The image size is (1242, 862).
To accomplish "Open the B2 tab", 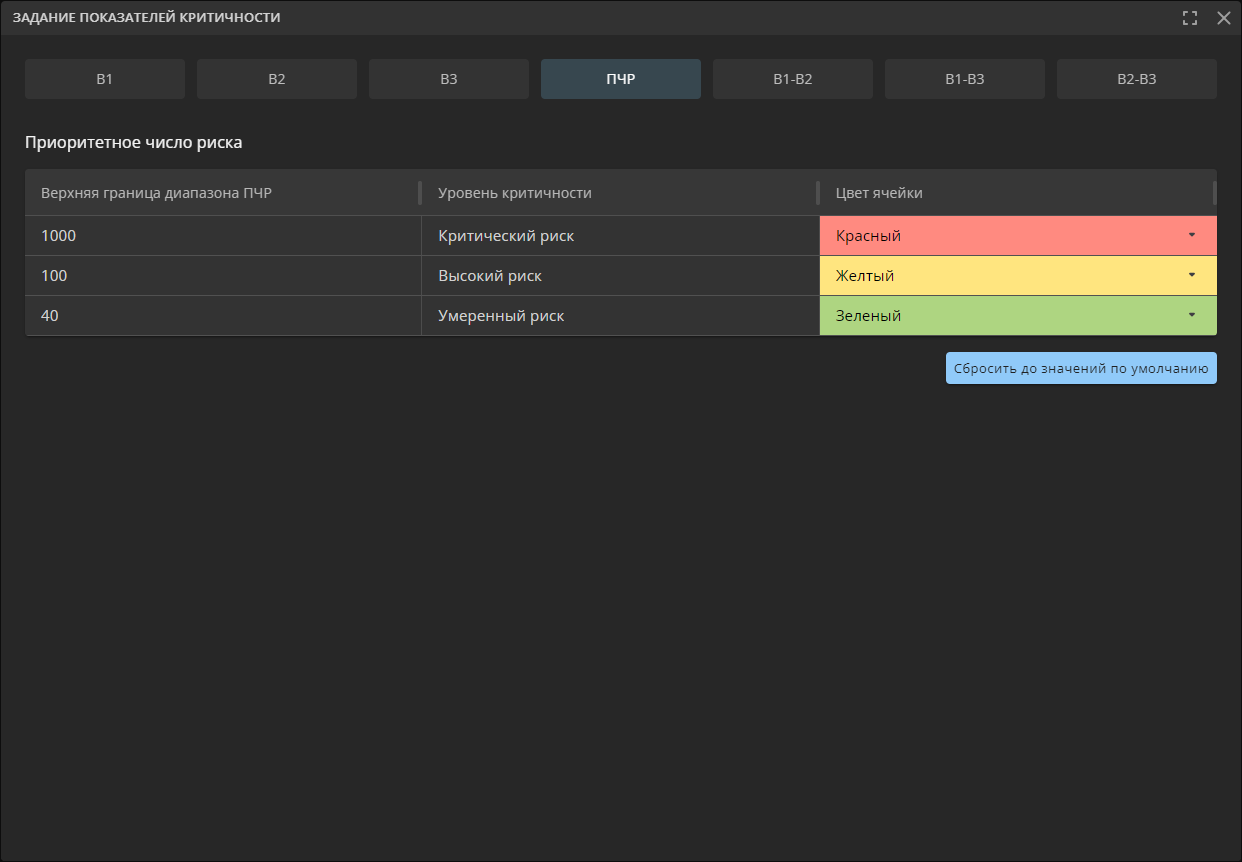I will click(277, 79).
